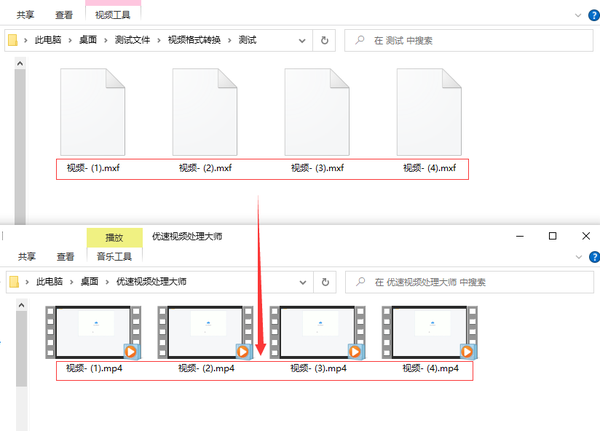
Task: Refresh the 优速视频处理大师 folder view
Action: coord(325,282)
